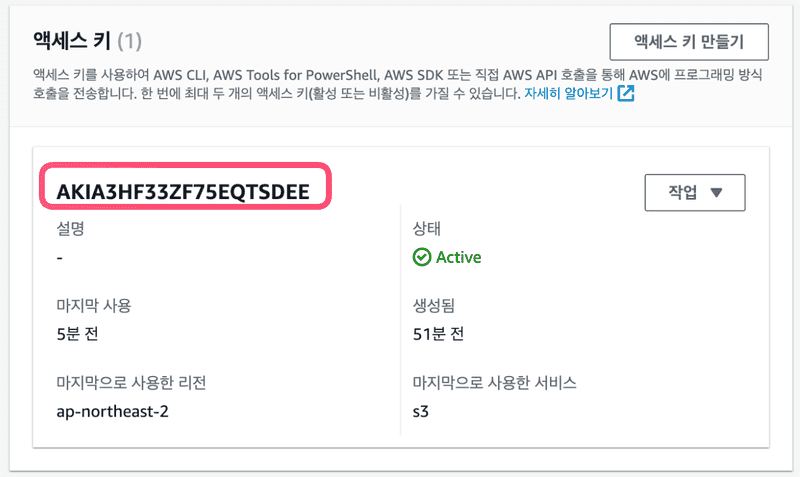Select the s3 service value
Viewport: 800px width, 477px height.
(x=421, y=410)
